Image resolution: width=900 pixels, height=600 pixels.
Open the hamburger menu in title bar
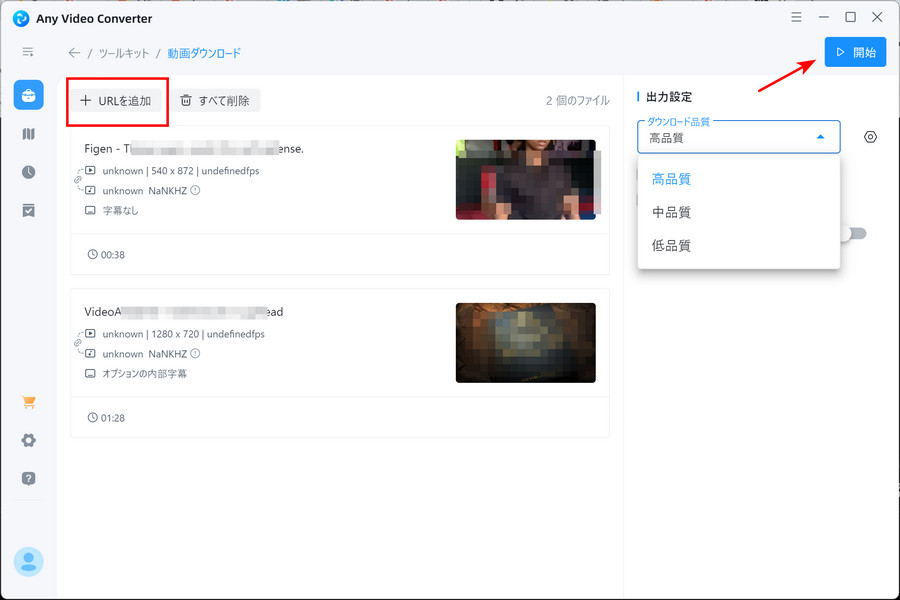tap(796, 17)
